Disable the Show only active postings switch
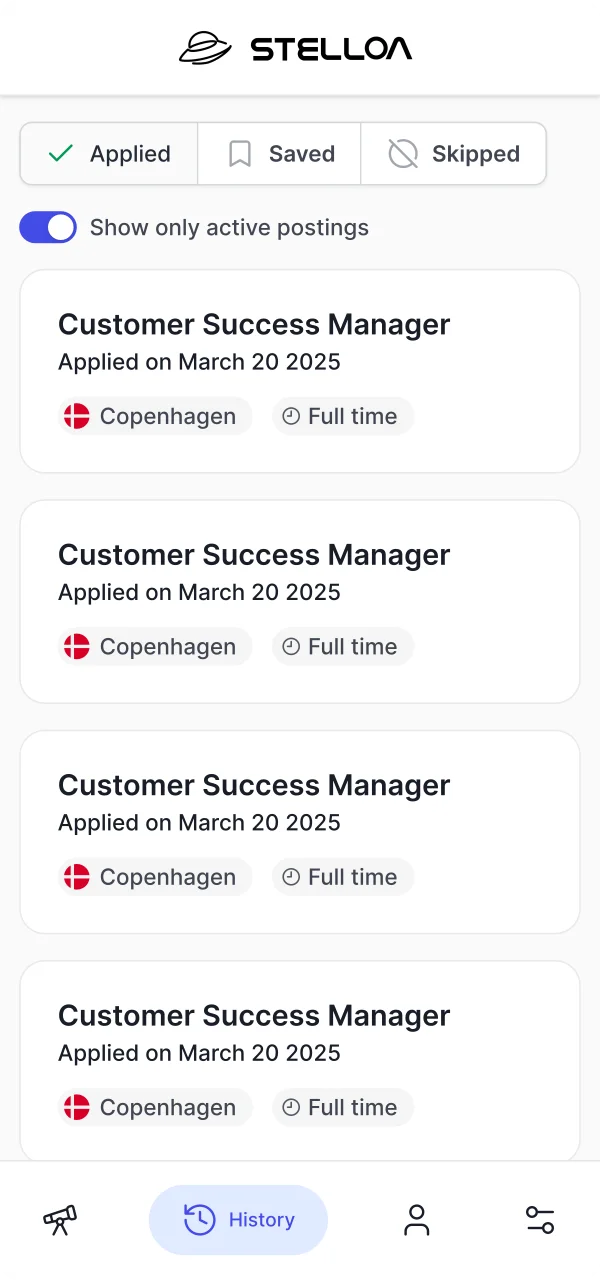This screenshot has width=600, height=1280. 47,227
